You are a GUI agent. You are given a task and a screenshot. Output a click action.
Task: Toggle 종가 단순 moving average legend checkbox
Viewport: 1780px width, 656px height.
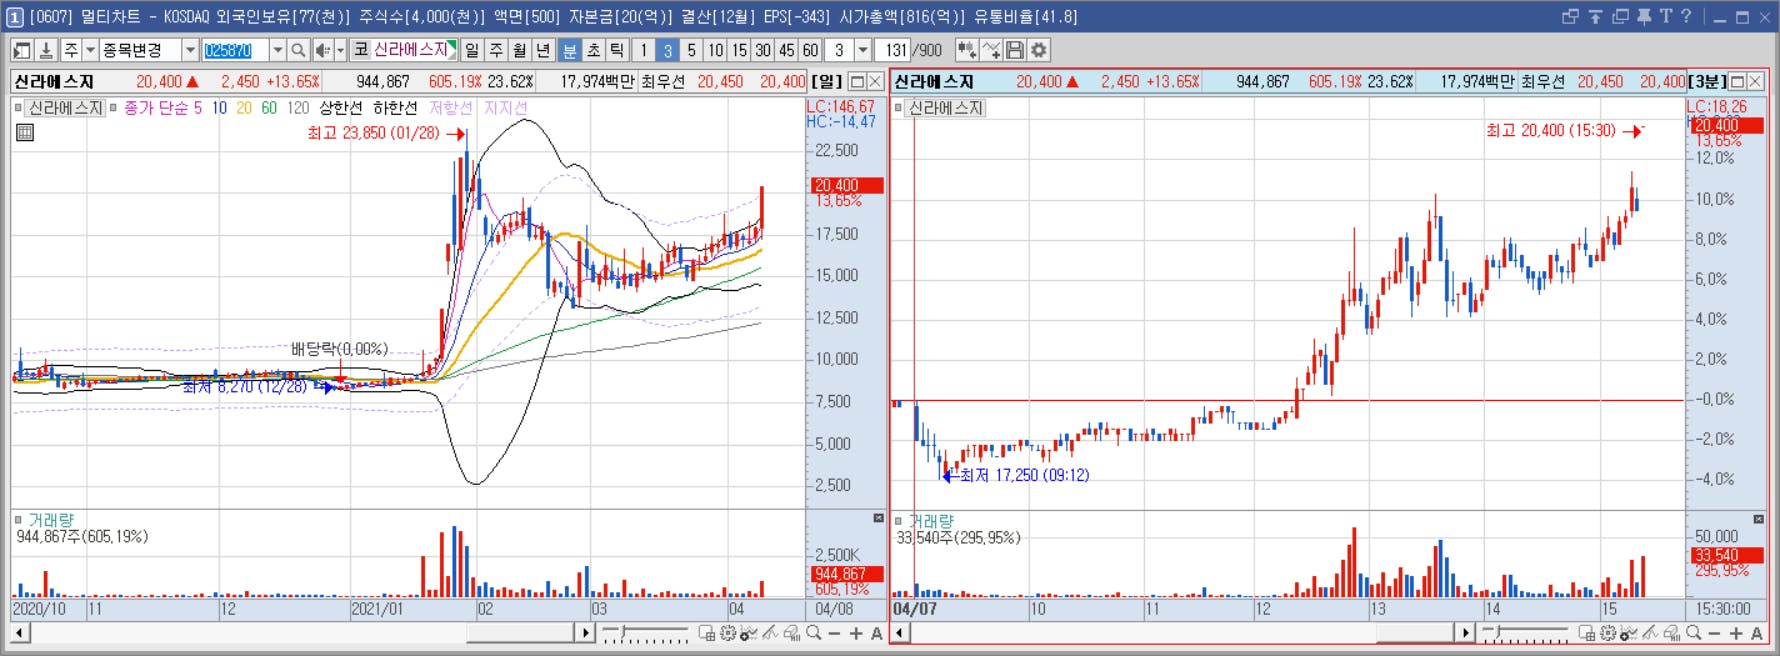click(114, 108)
